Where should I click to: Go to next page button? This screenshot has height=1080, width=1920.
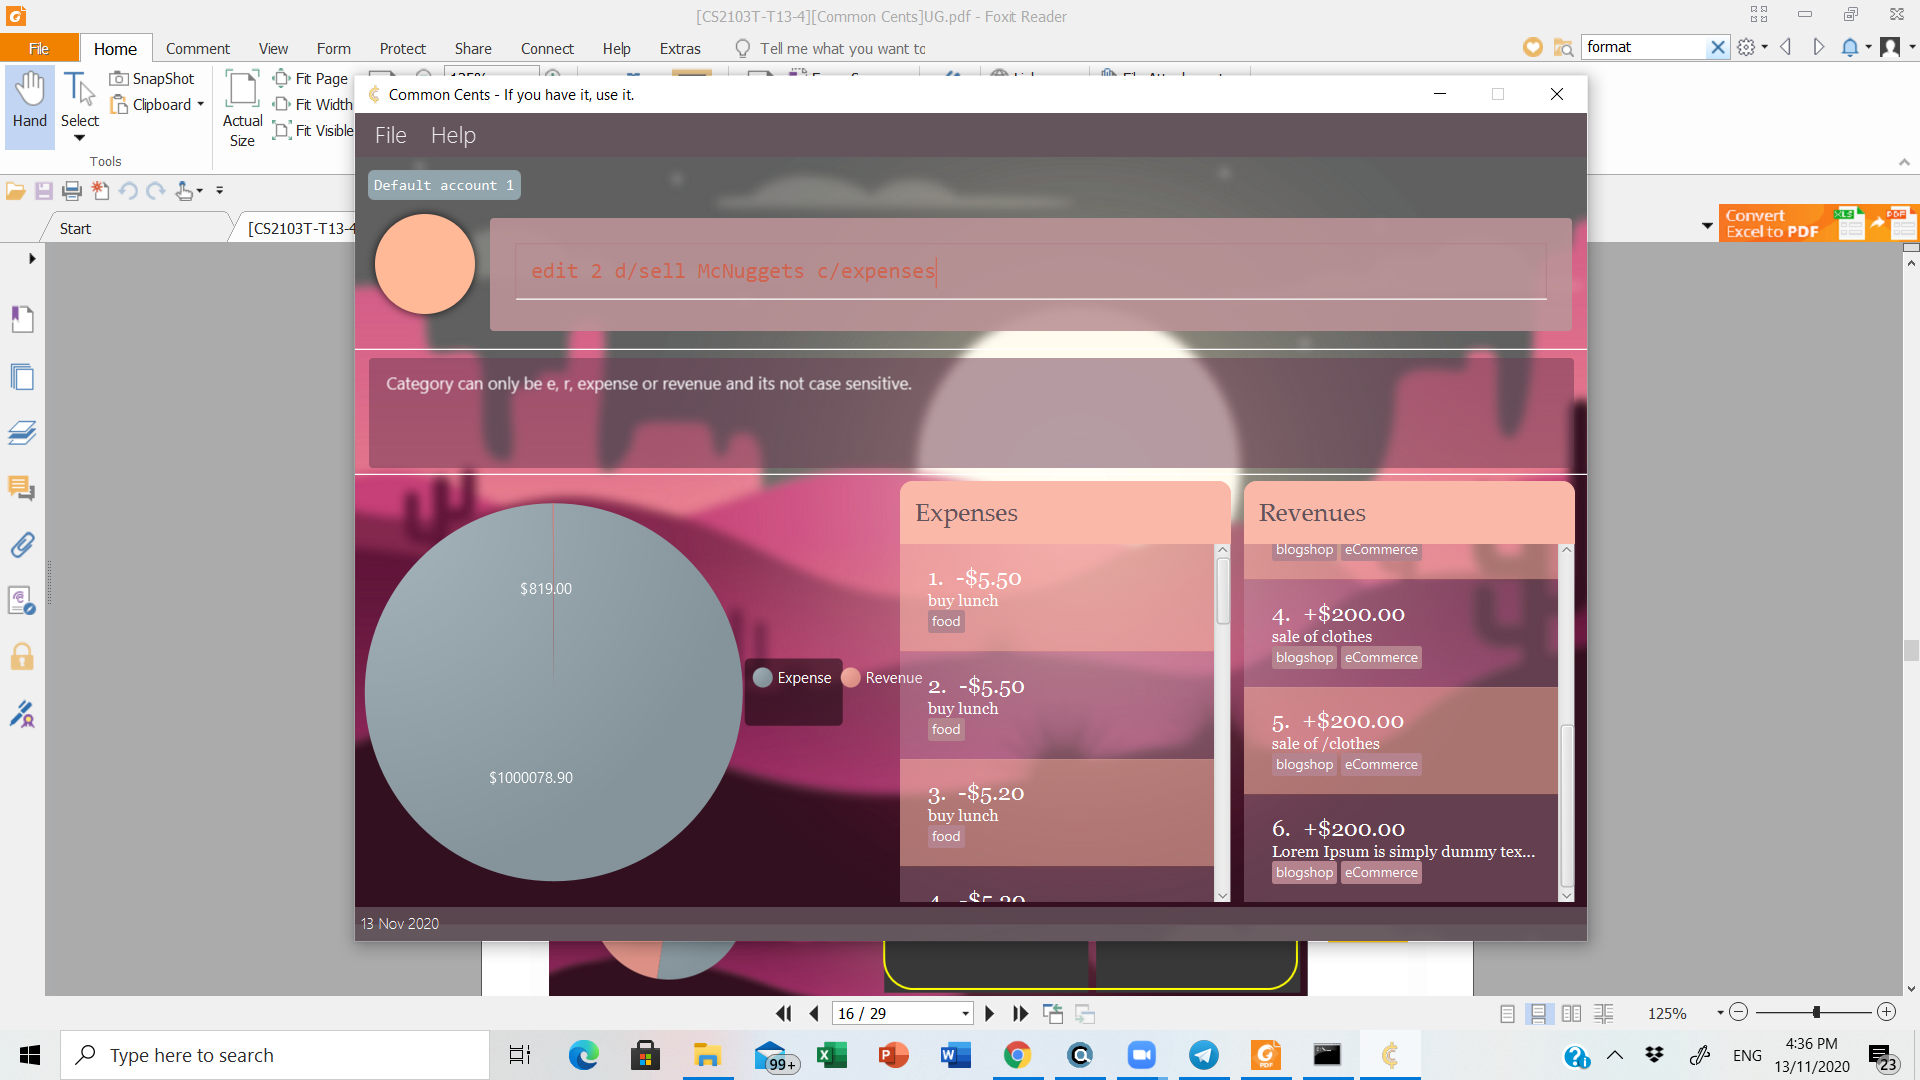pyautogui.click(x=989, y=1013)
